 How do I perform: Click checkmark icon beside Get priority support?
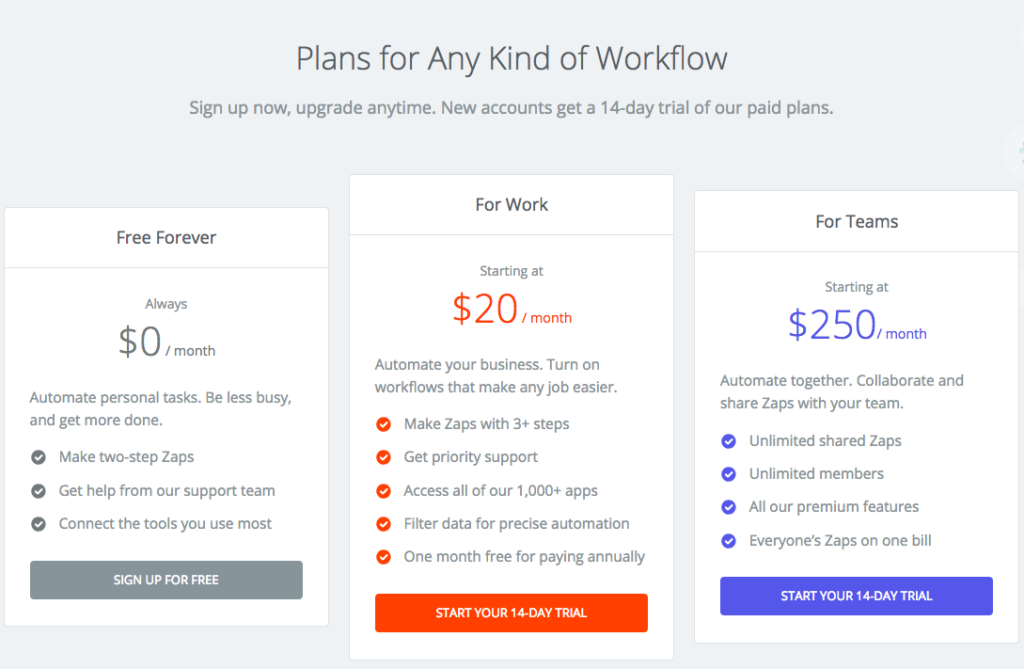[383, 457]
